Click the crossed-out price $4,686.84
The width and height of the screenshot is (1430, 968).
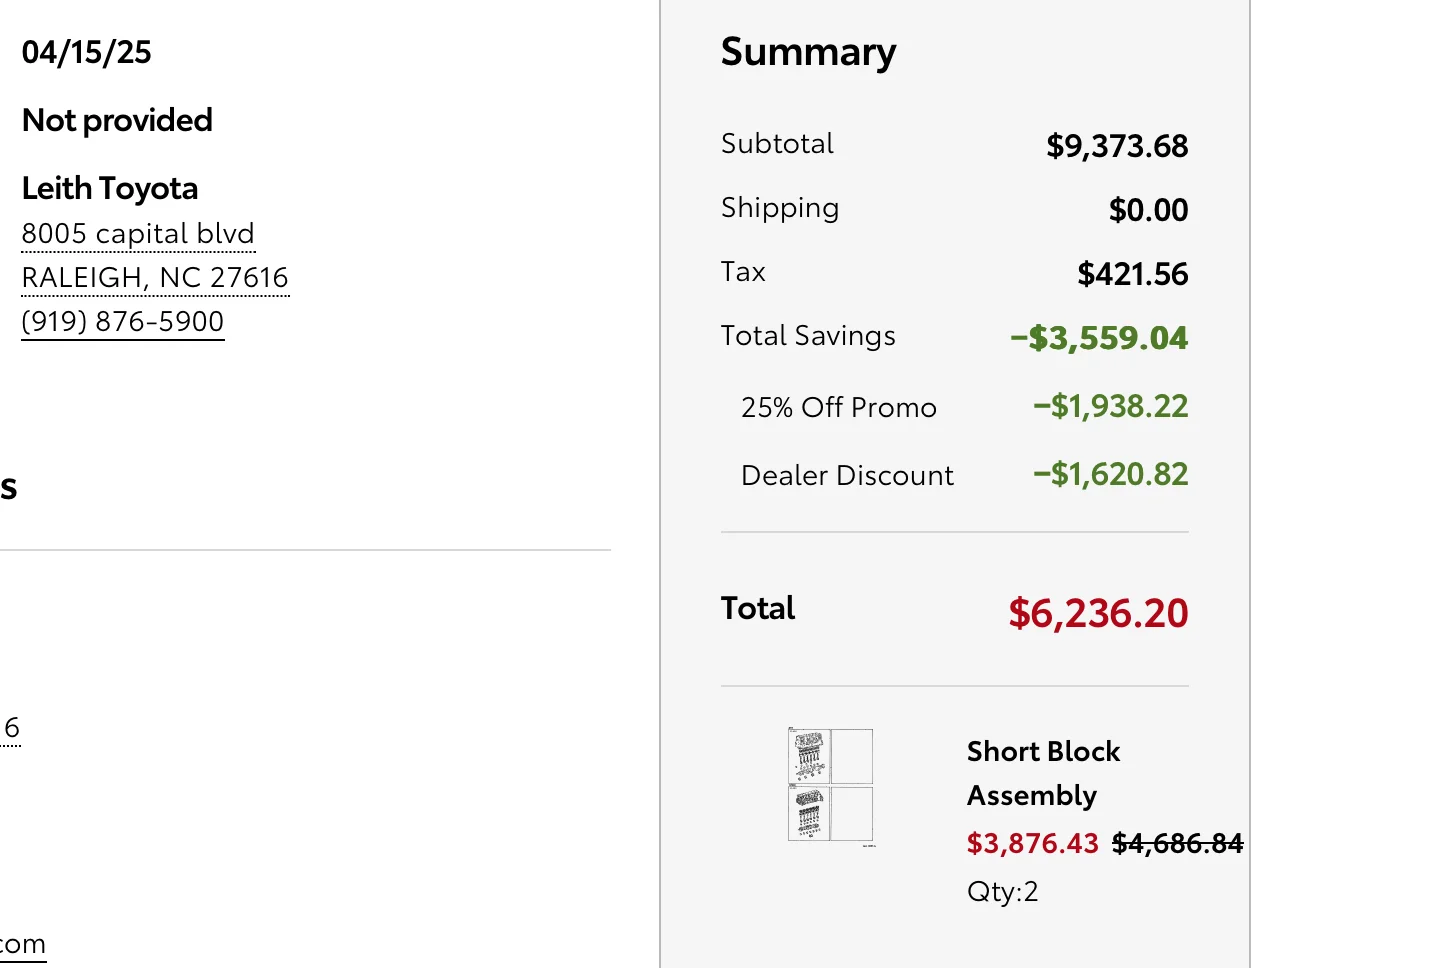point(1177,844)
